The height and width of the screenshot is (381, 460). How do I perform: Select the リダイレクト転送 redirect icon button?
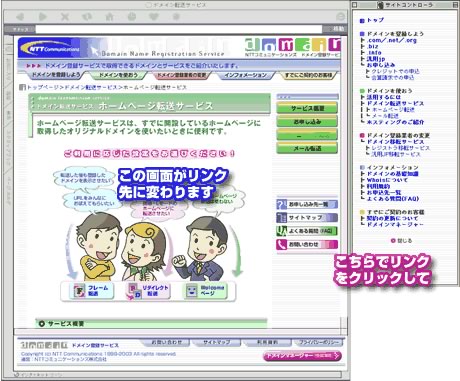[x=149, y=291]
